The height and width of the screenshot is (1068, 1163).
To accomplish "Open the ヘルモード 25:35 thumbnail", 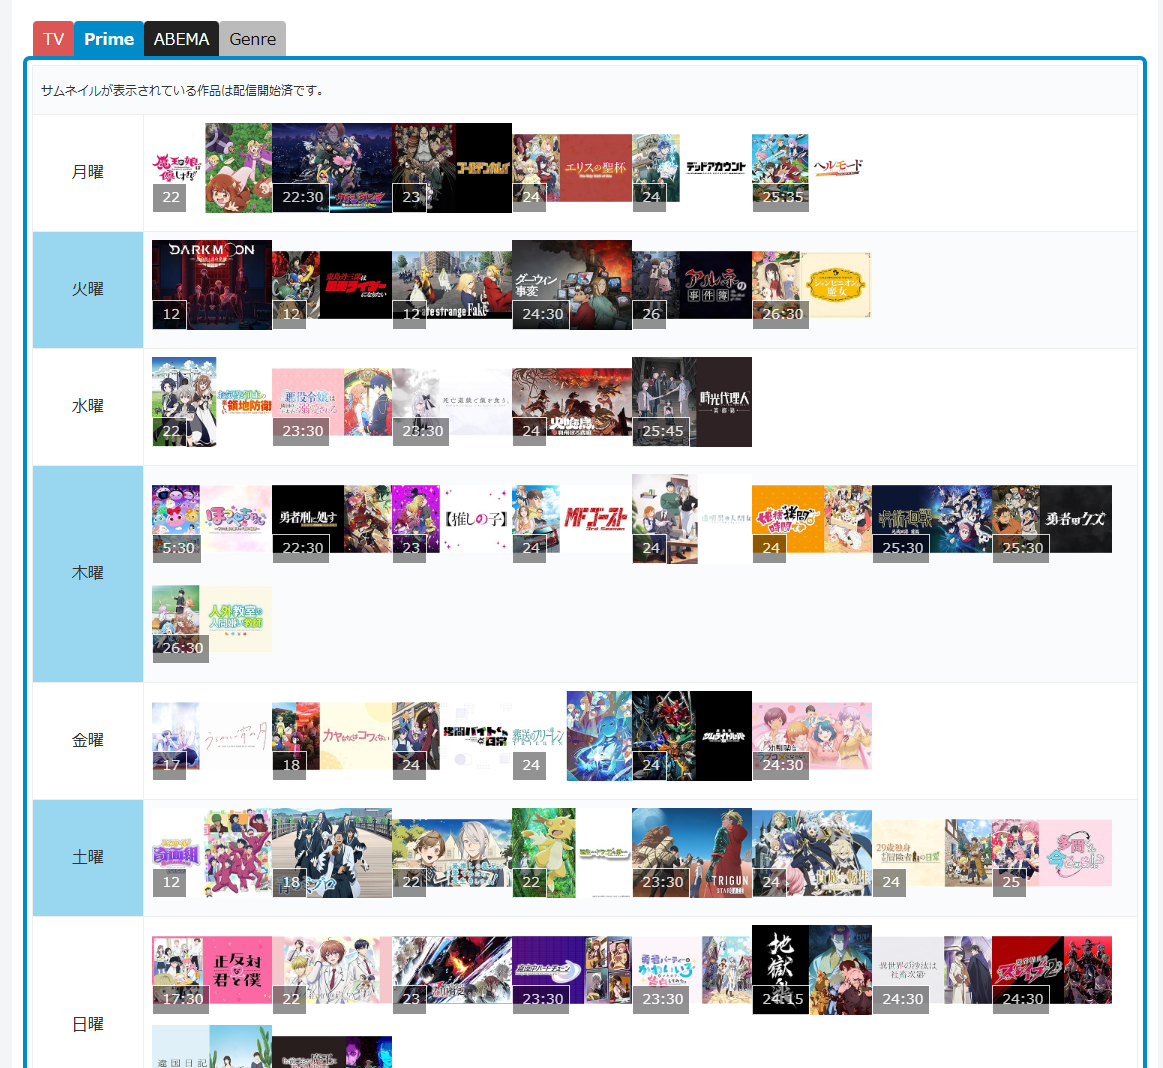I will (x=812, y=168).
